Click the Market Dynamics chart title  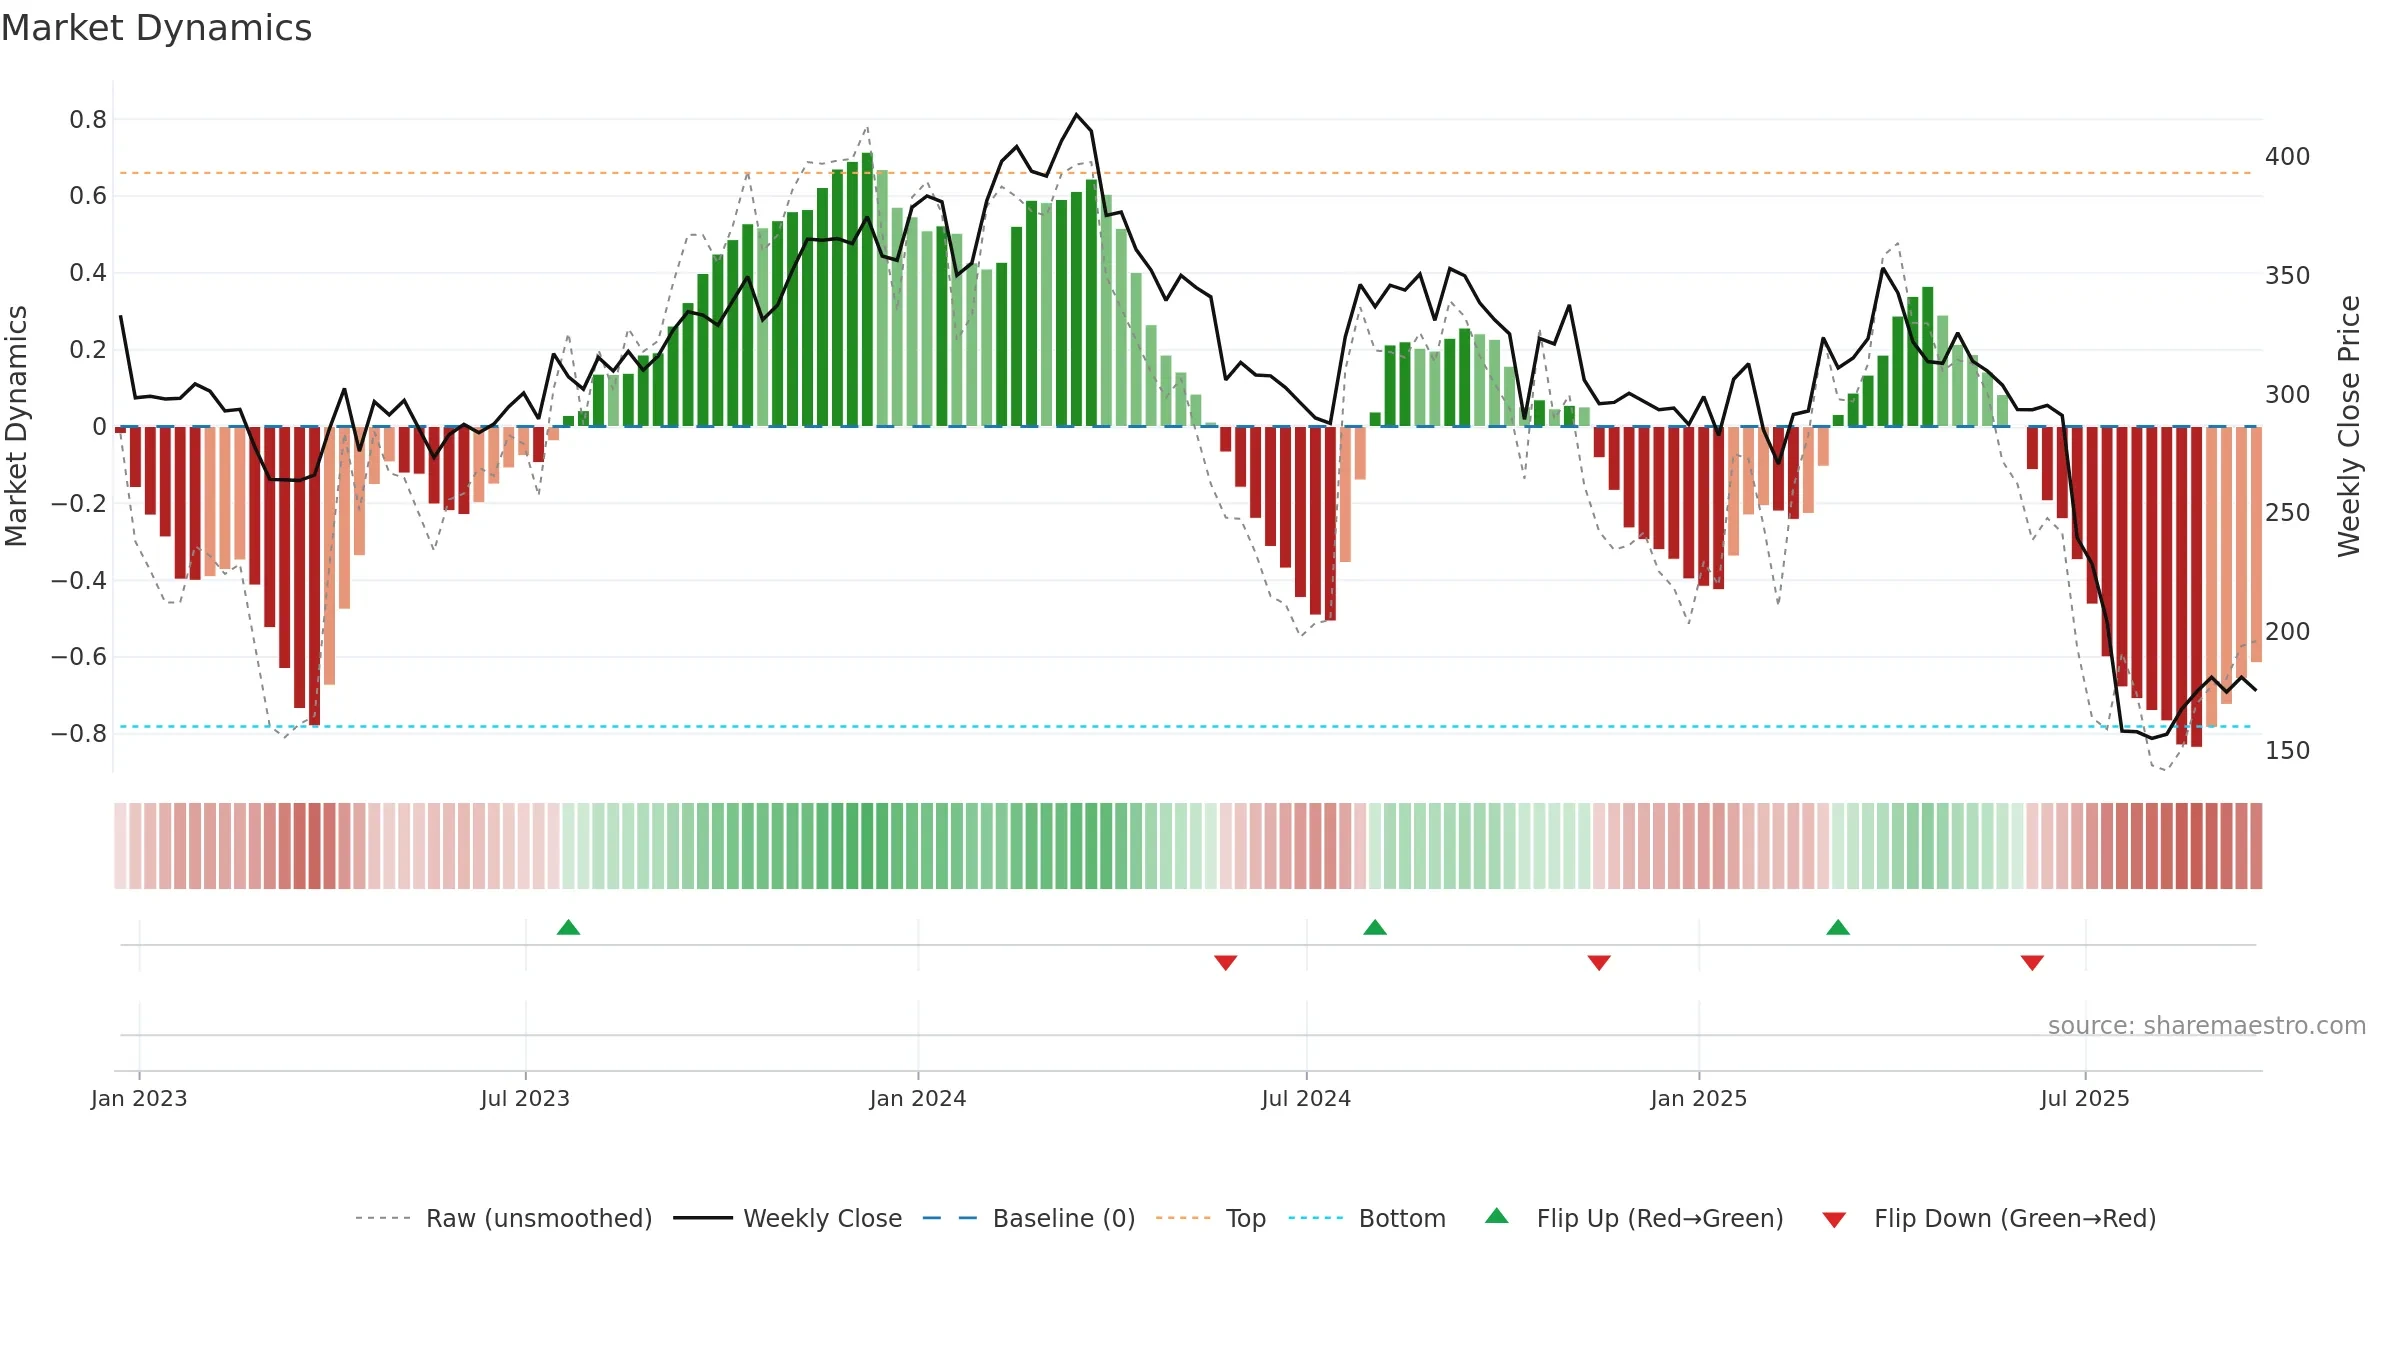(156, 28)
